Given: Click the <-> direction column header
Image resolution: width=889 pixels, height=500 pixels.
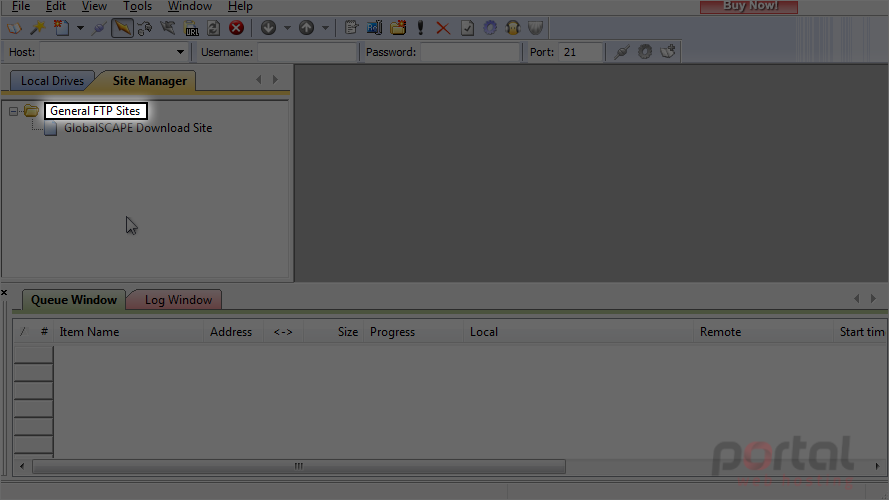Looking at the screenshot, I should click(283, 332).
